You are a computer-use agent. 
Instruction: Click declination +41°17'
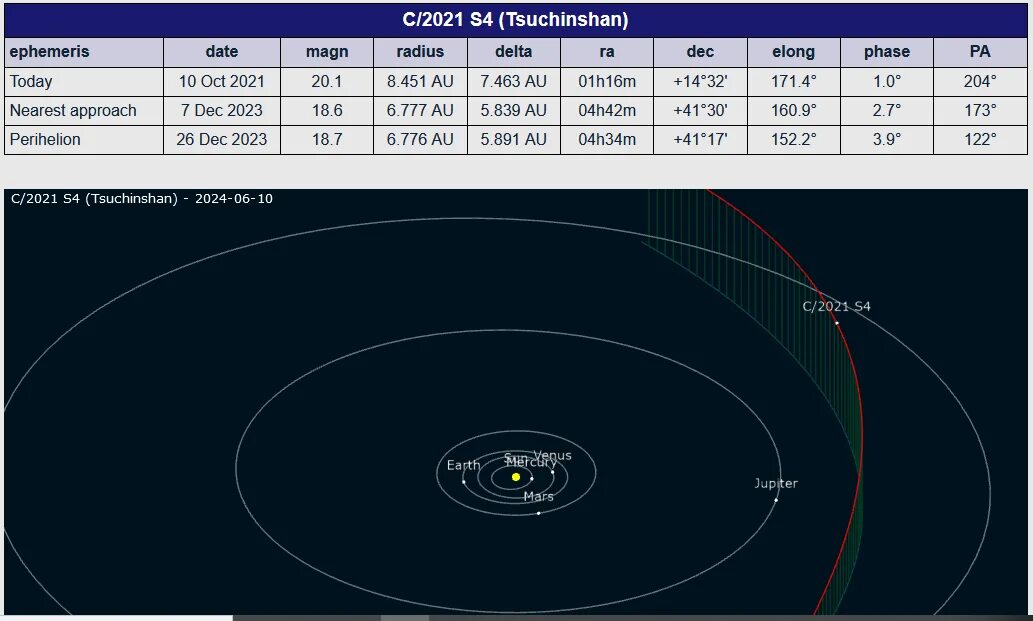coord(700,139)
